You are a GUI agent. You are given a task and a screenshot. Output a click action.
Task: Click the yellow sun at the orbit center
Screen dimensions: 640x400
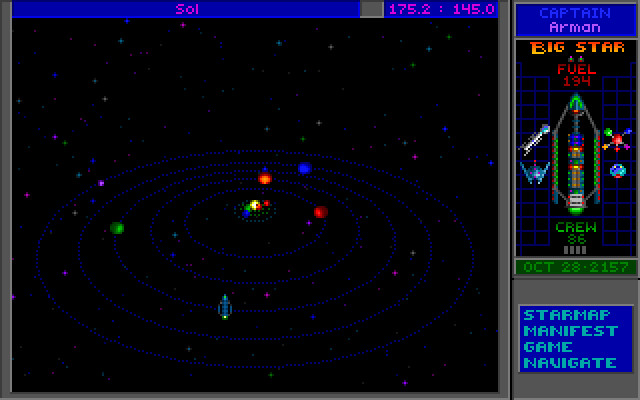coord(255,205)
